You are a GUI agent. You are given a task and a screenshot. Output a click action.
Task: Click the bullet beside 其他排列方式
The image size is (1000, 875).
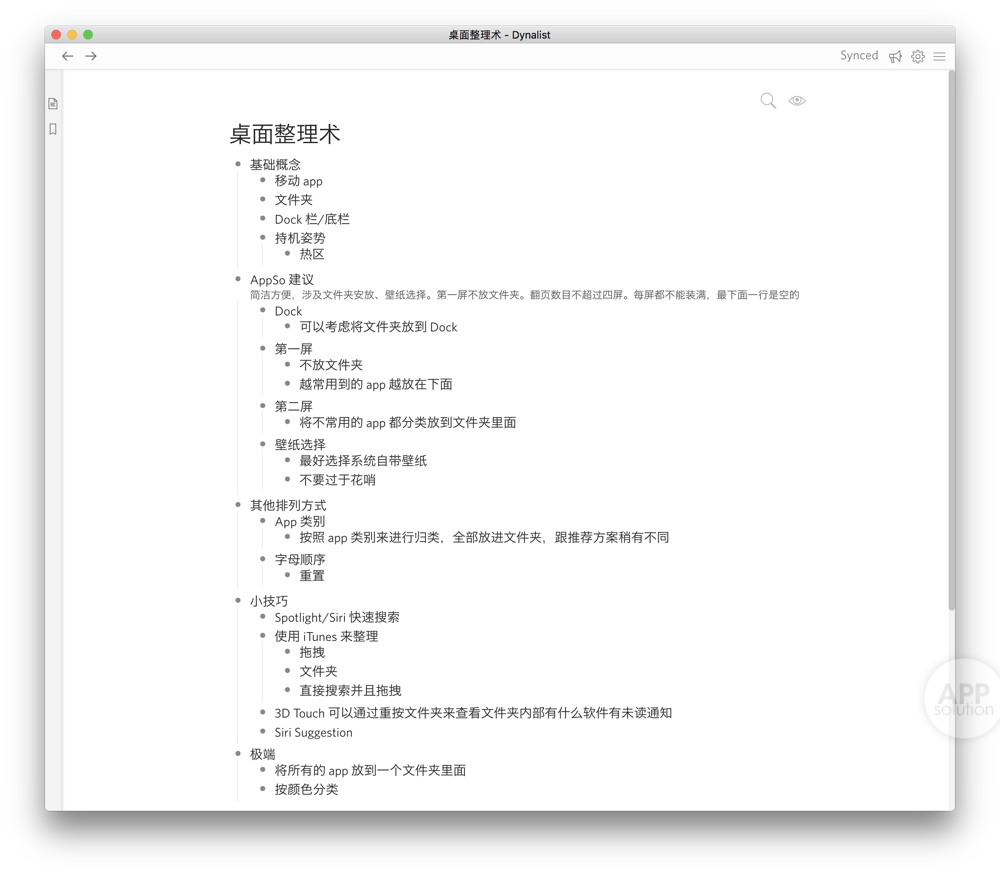coord(238,505)
